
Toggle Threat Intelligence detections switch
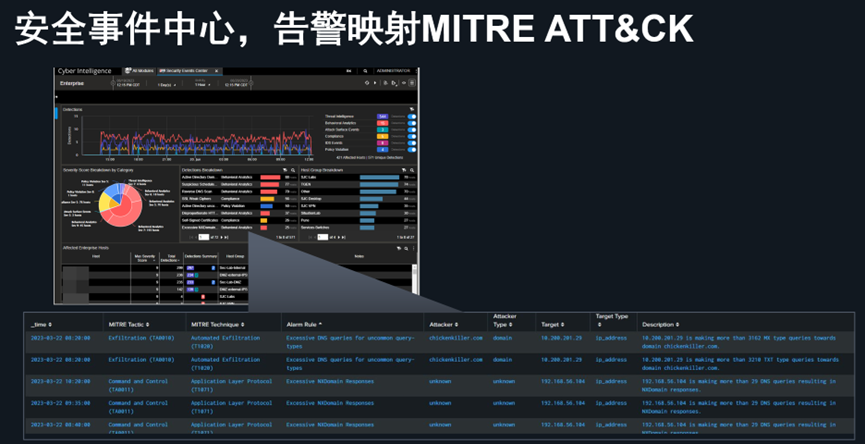point(411,117)
